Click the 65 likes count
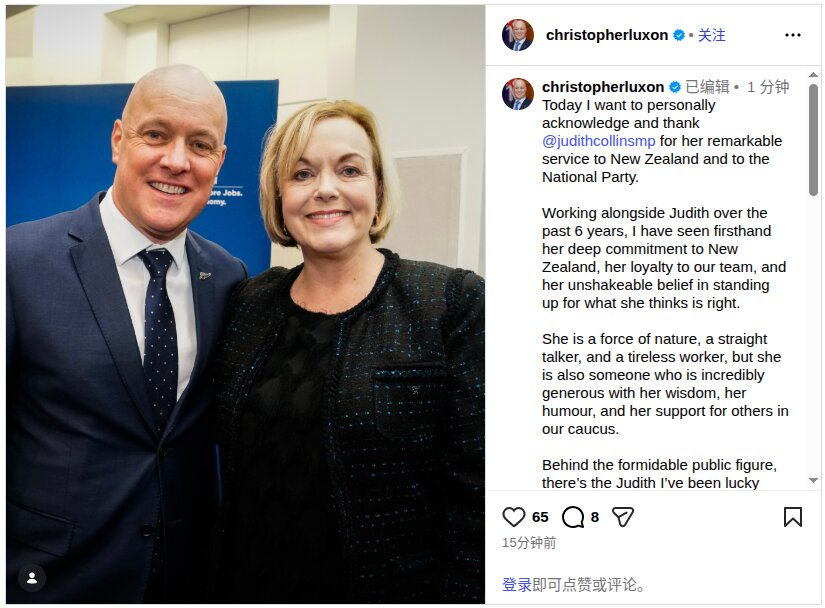Image resolution: width=825 pixels, height=608 pixels. pos(540,517)
